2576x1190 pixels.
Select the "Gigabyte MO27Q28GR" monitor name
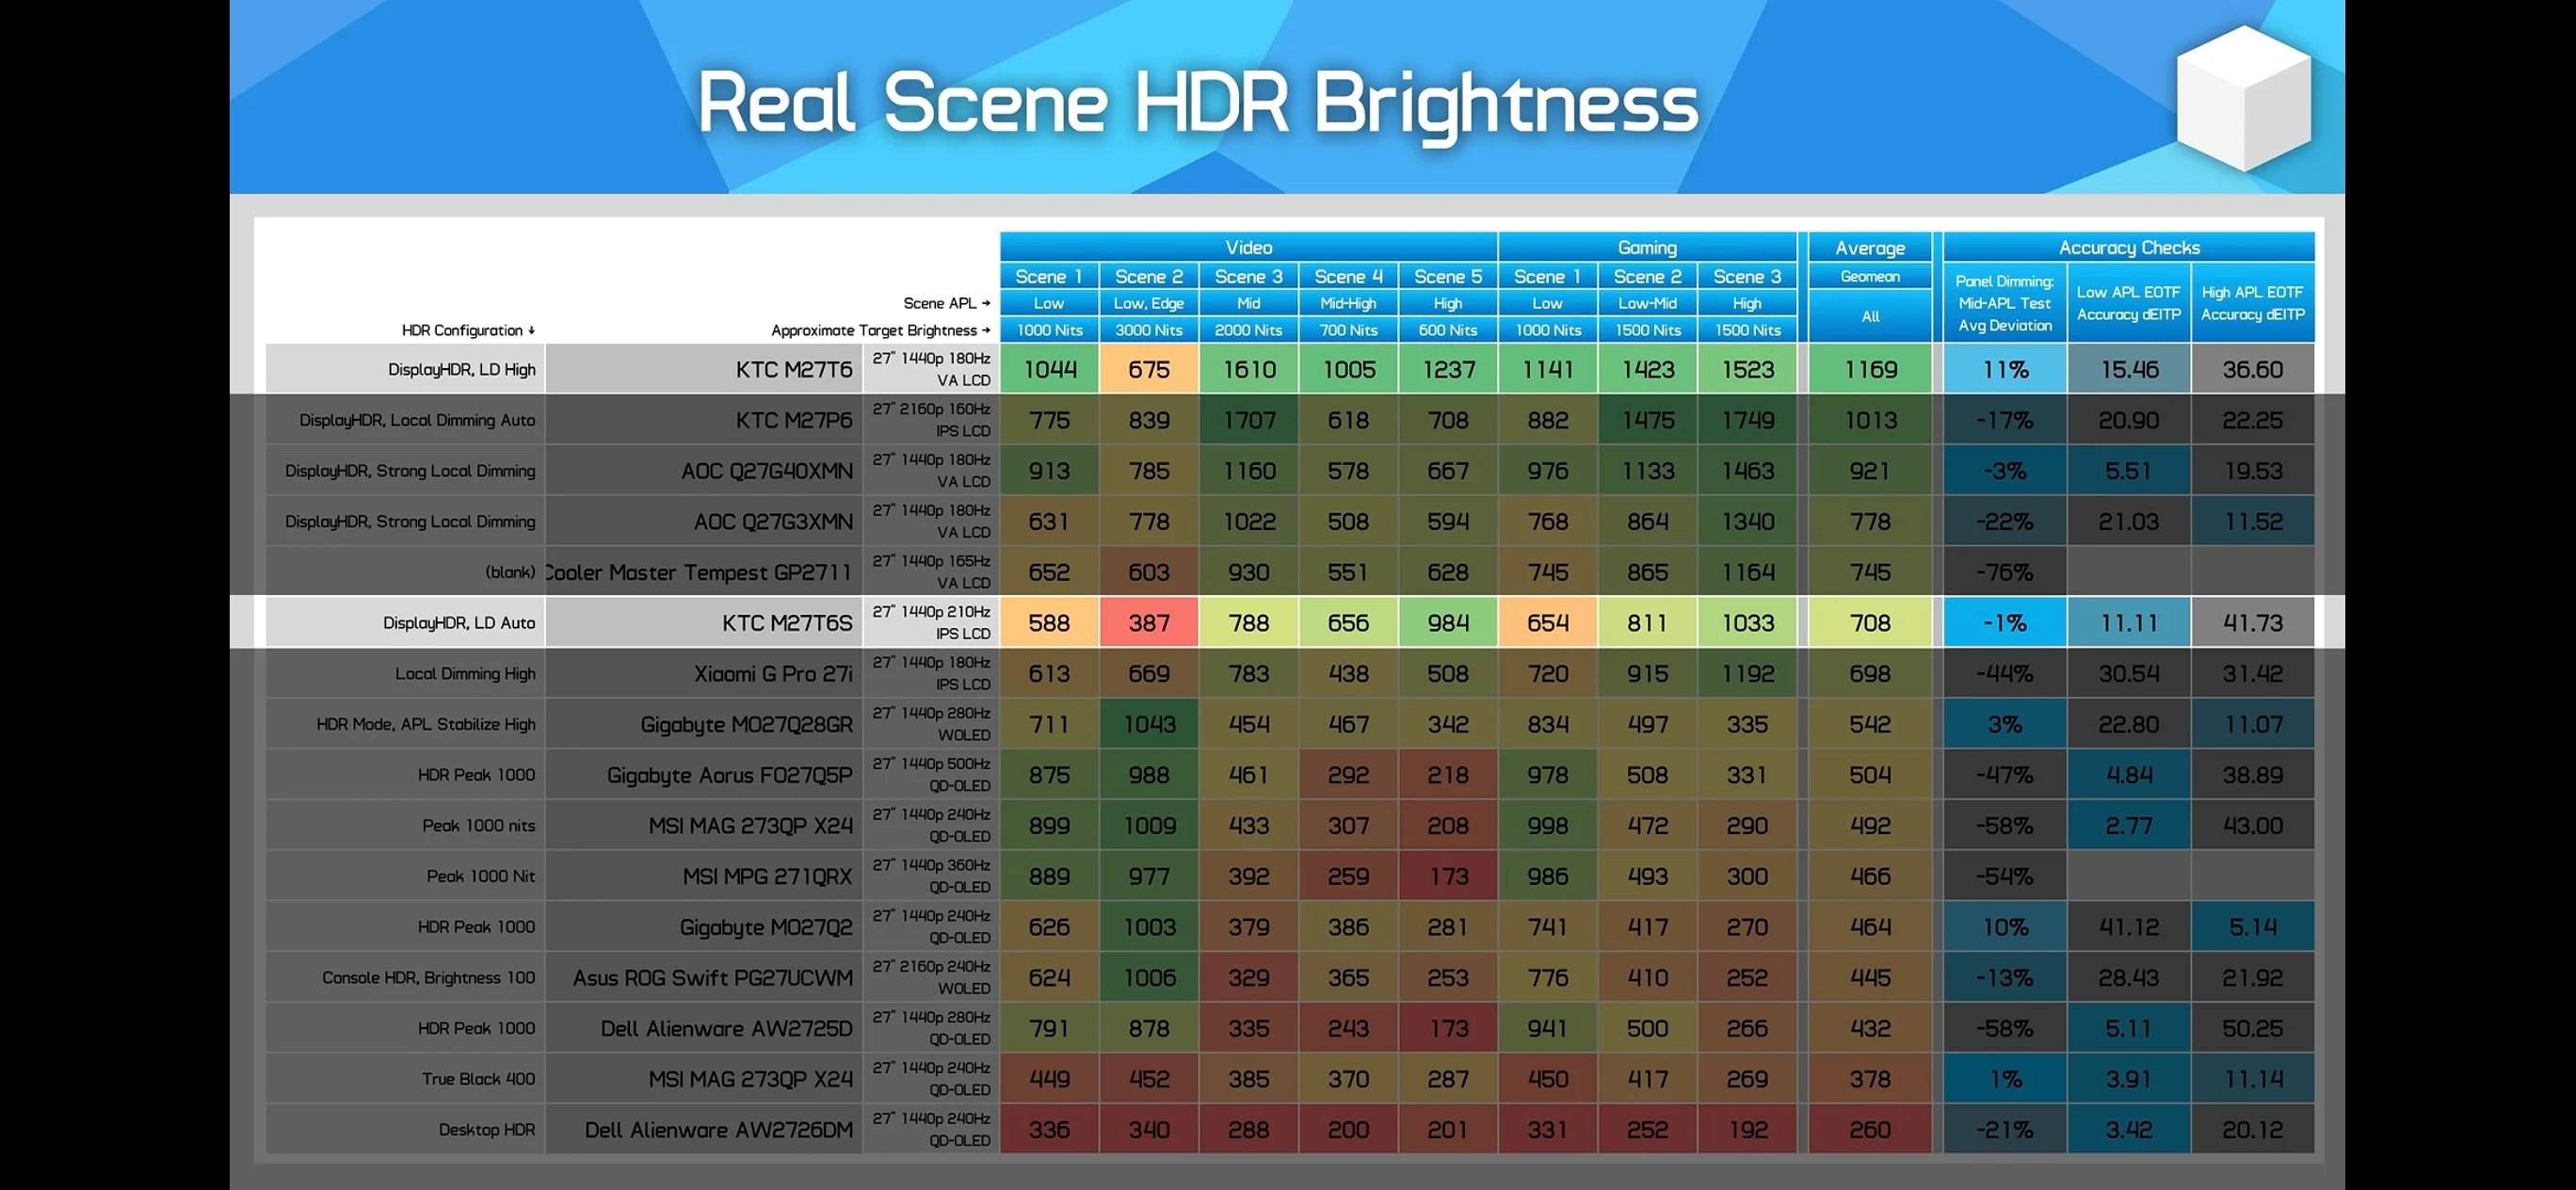(x=746, y=725)
